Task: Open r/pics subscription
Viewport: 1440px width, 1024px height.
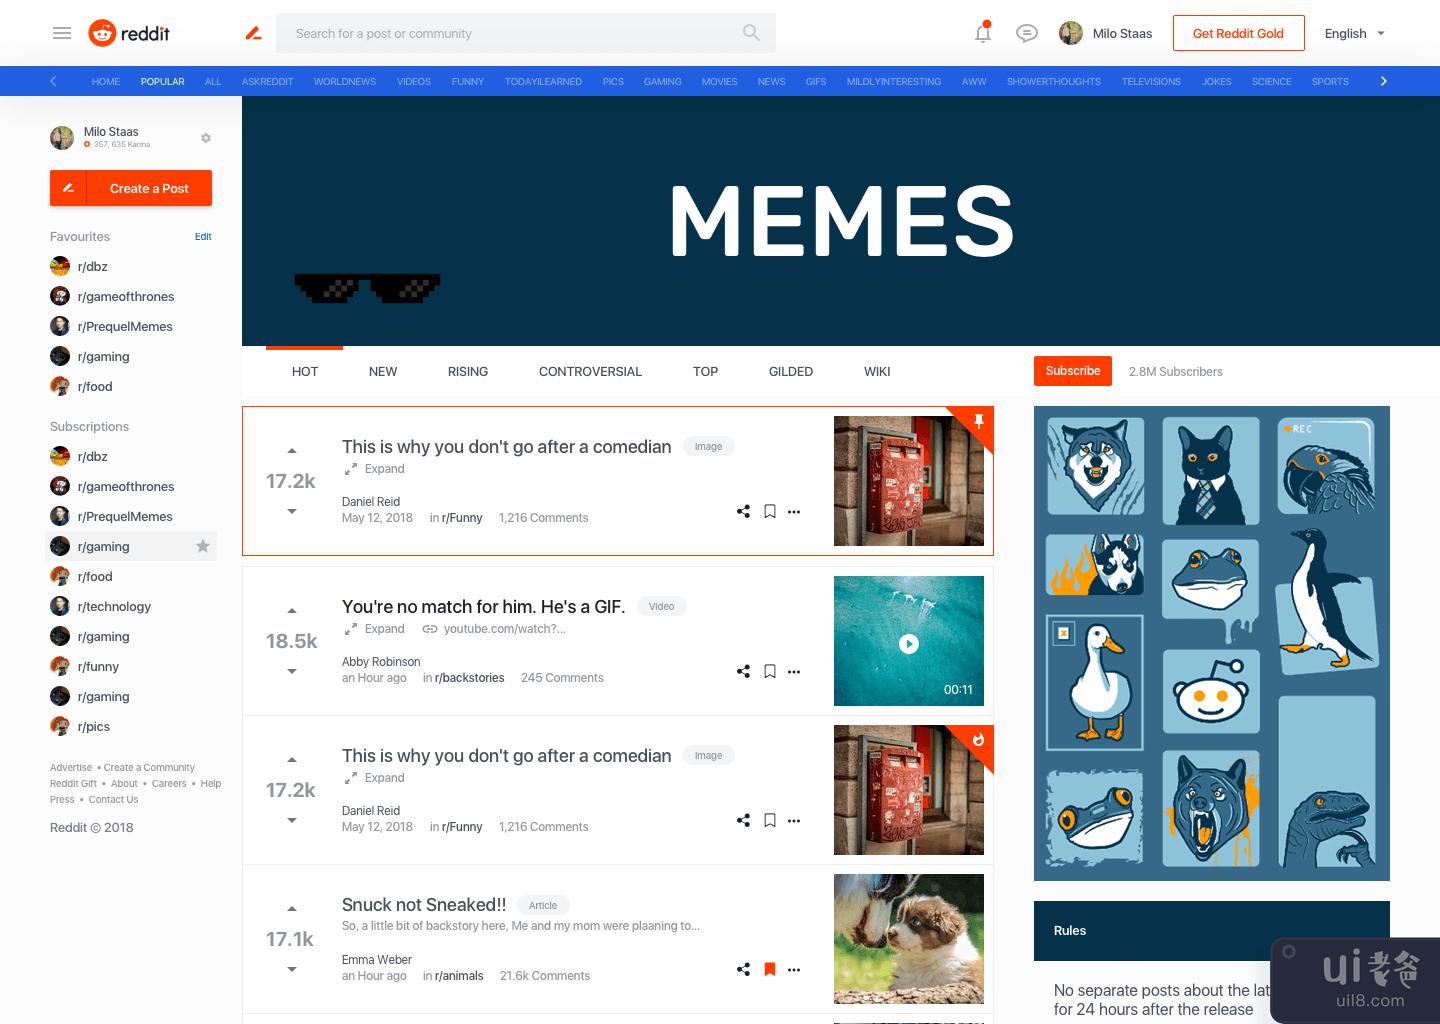Action: (81, 726)
